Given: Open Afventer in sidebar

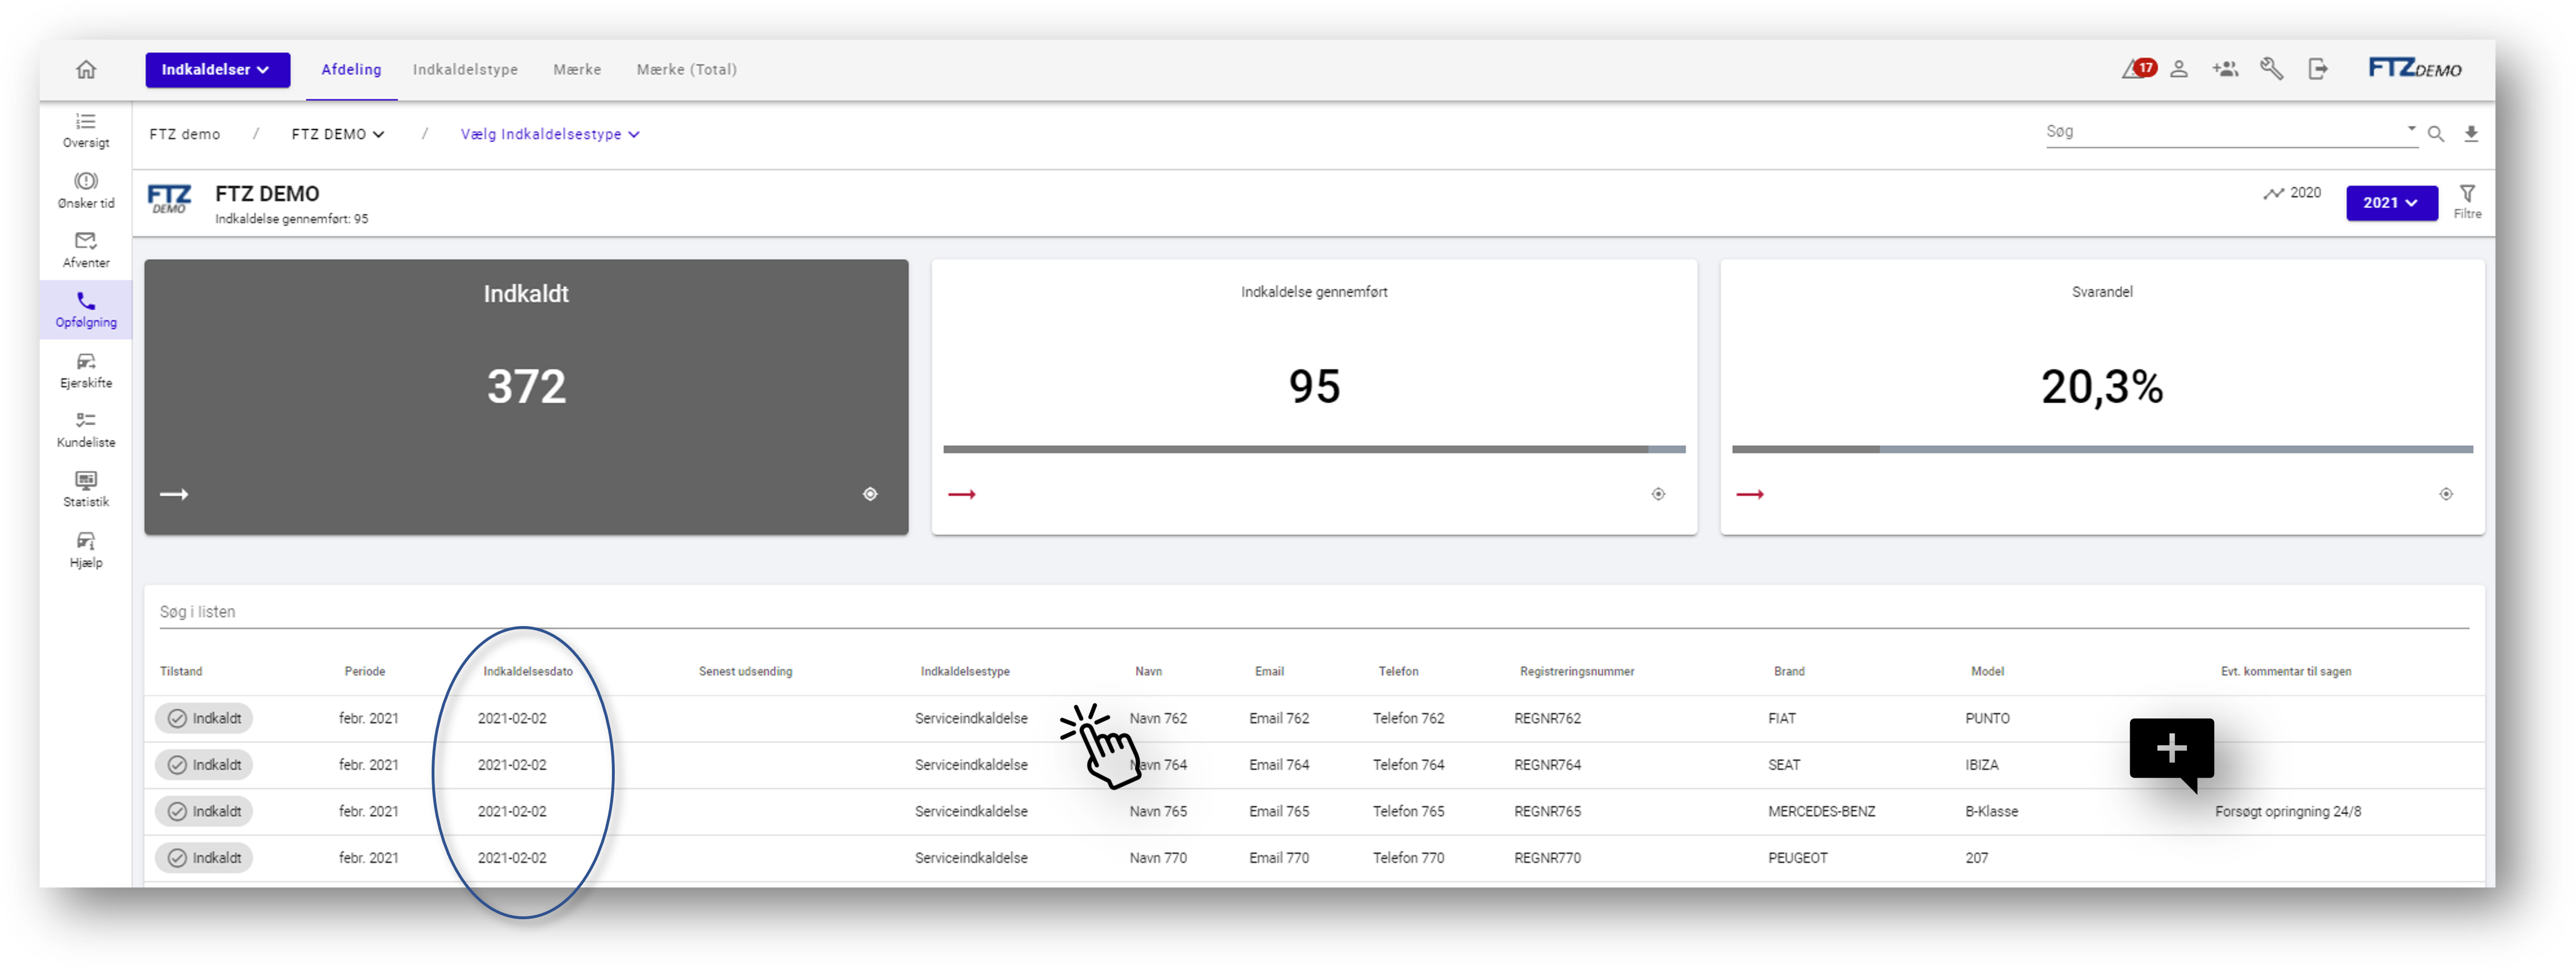Looking at the screenshot, I should pos(86,250).
